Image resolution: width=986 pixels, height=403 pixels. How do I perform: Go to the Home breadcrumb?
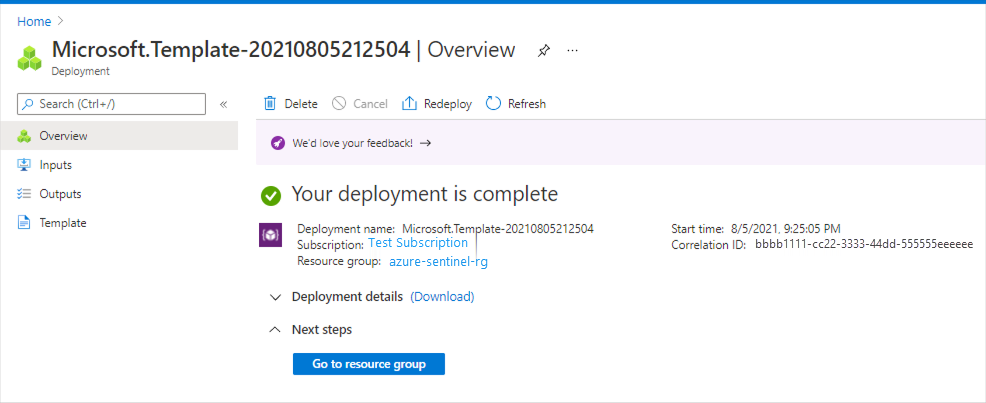[34, 21]
